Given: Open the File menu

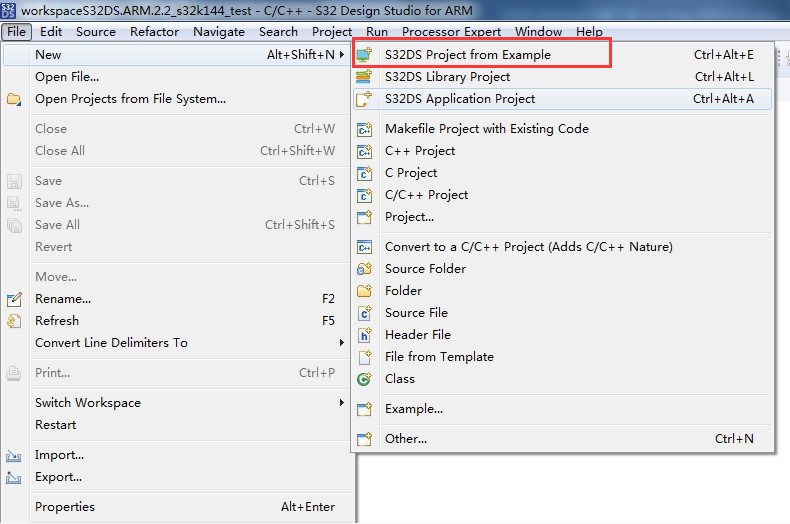Looking at the screenshot, I should (x=16, y=32).
